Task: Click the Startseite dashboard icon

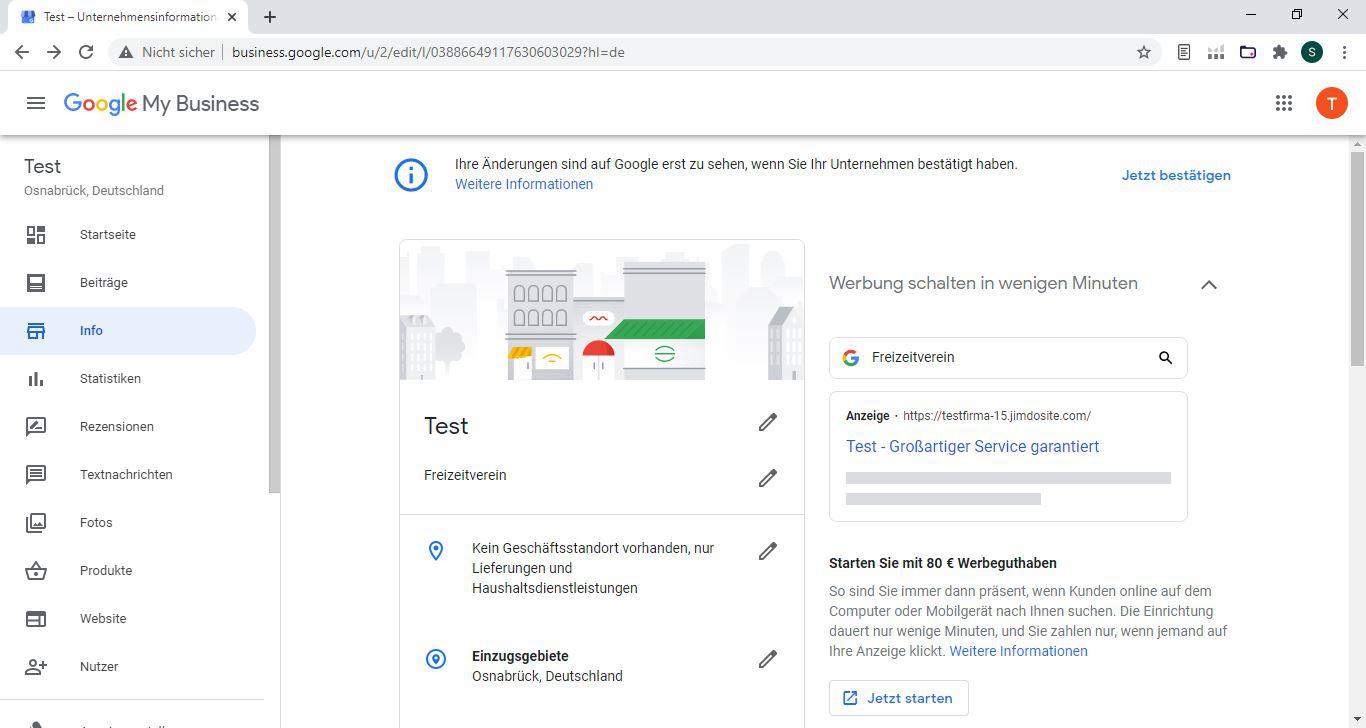Action: [36, 235]
